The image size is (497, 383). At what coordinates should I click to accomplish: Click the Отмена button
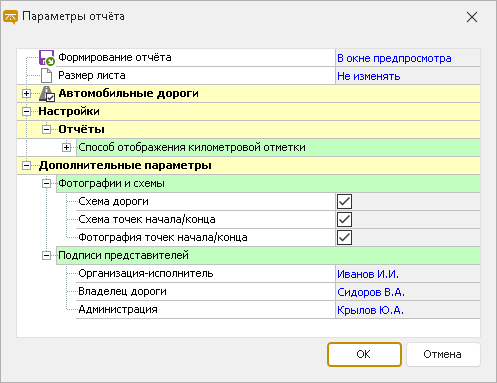tap(443, 354)
